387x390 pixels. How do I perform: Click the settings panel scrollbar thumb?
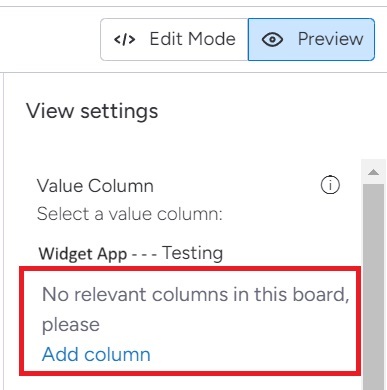[x=373, y=287]
